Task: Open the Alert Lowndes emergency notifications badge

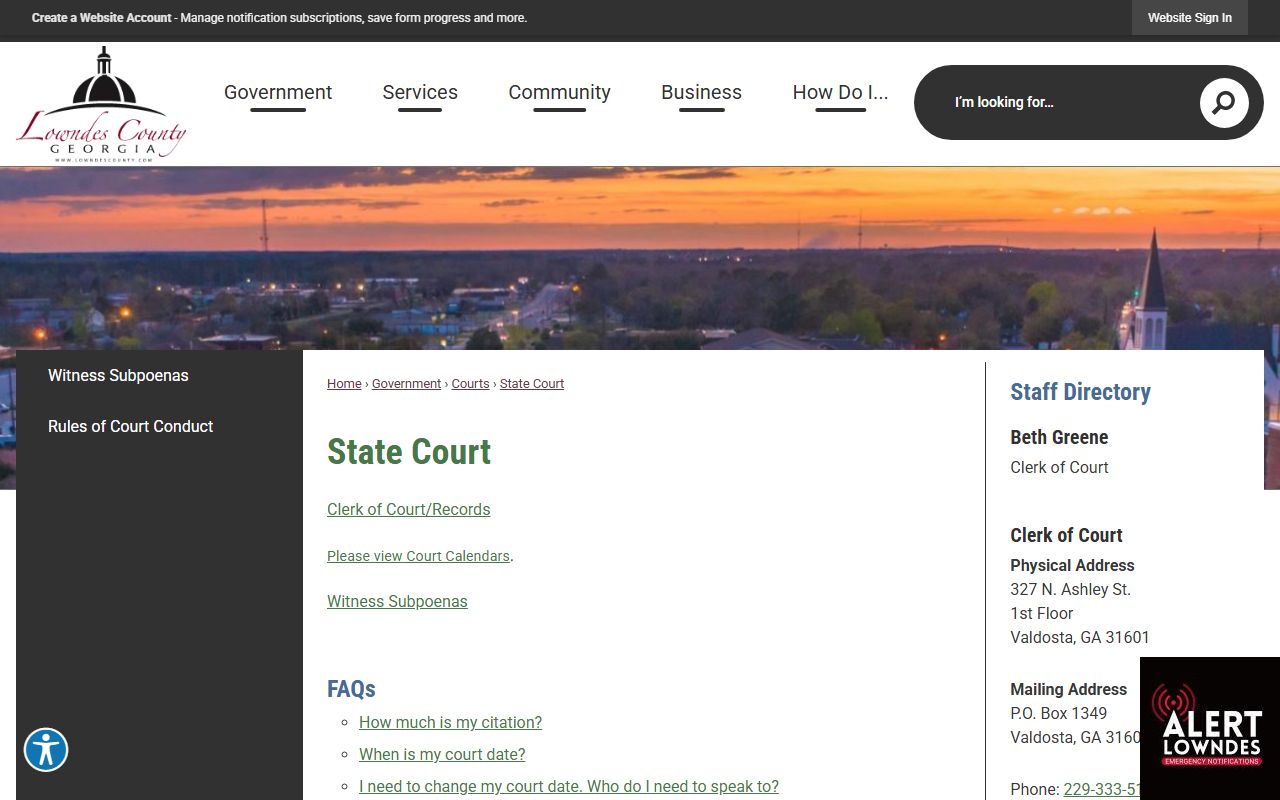Action: (x=1210, y=728)
